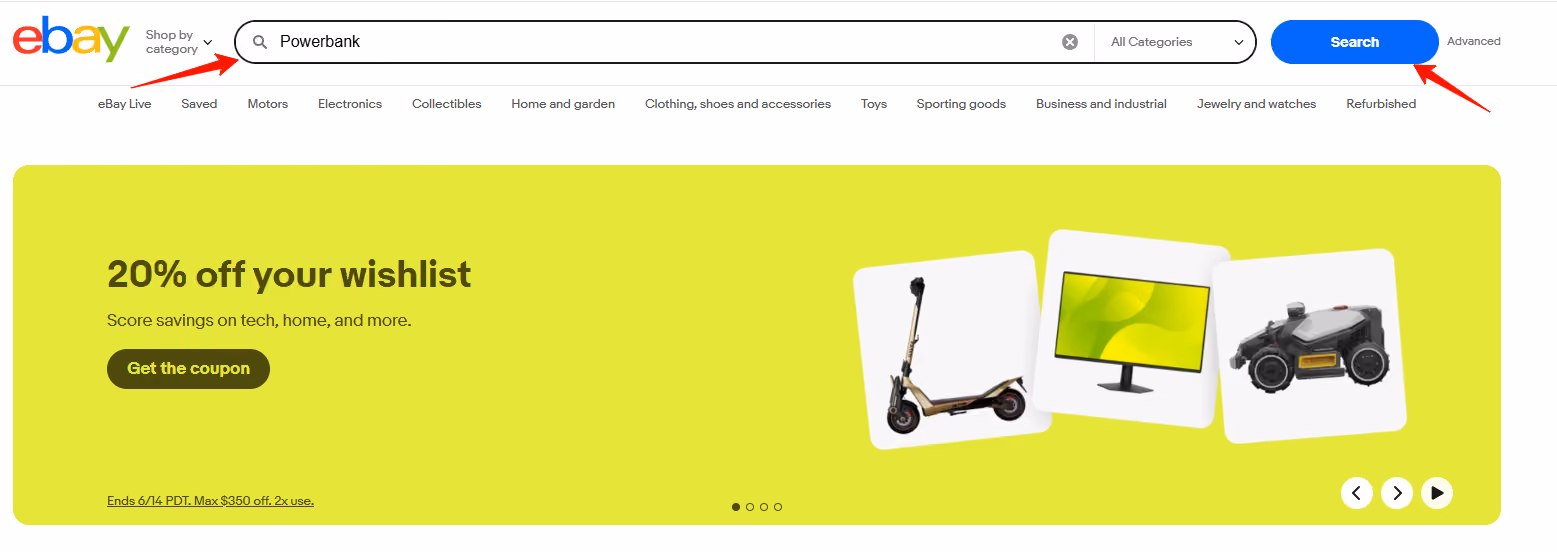The height and width of the screenshot is (552, 1557).
Task: Select the Toys category
Action: 874,104
